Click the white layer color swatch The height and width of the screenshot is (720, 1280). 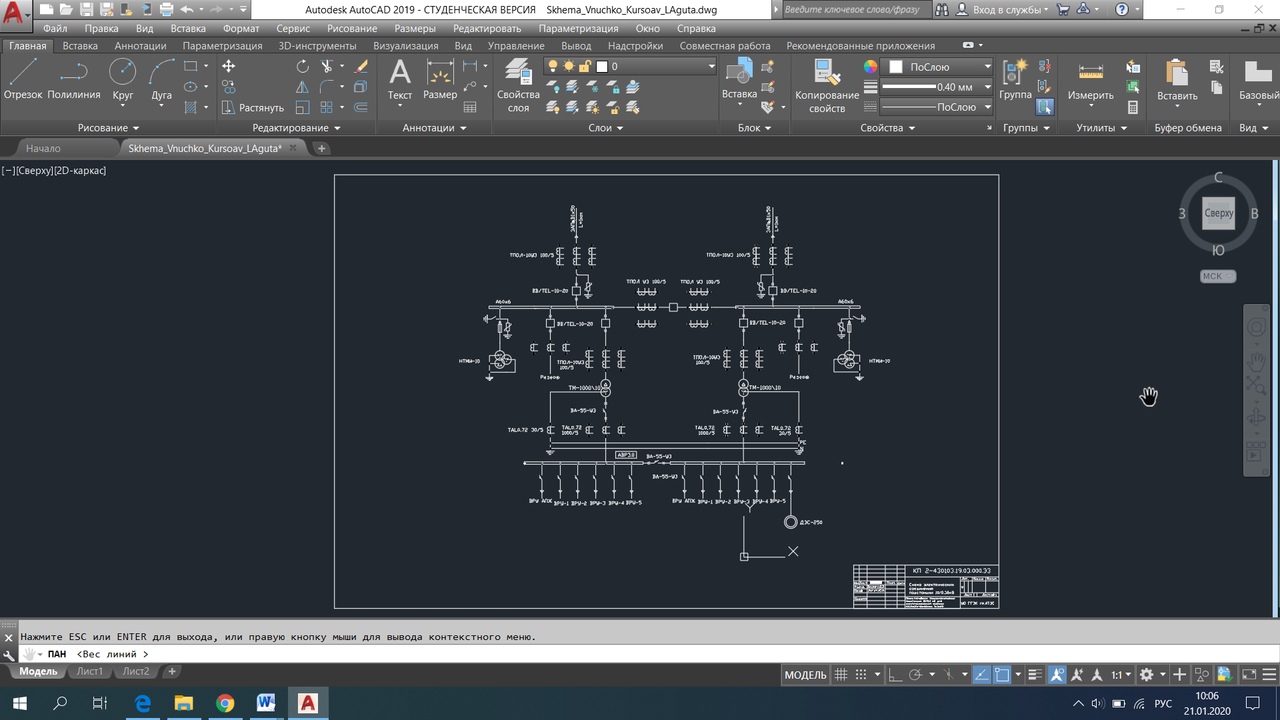602,66
